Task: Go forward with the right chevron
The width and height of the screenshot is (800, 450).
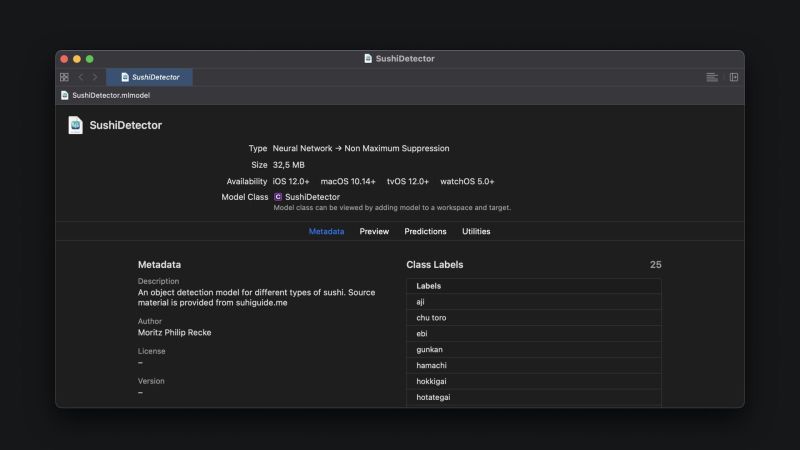Action: pos(95,77)
